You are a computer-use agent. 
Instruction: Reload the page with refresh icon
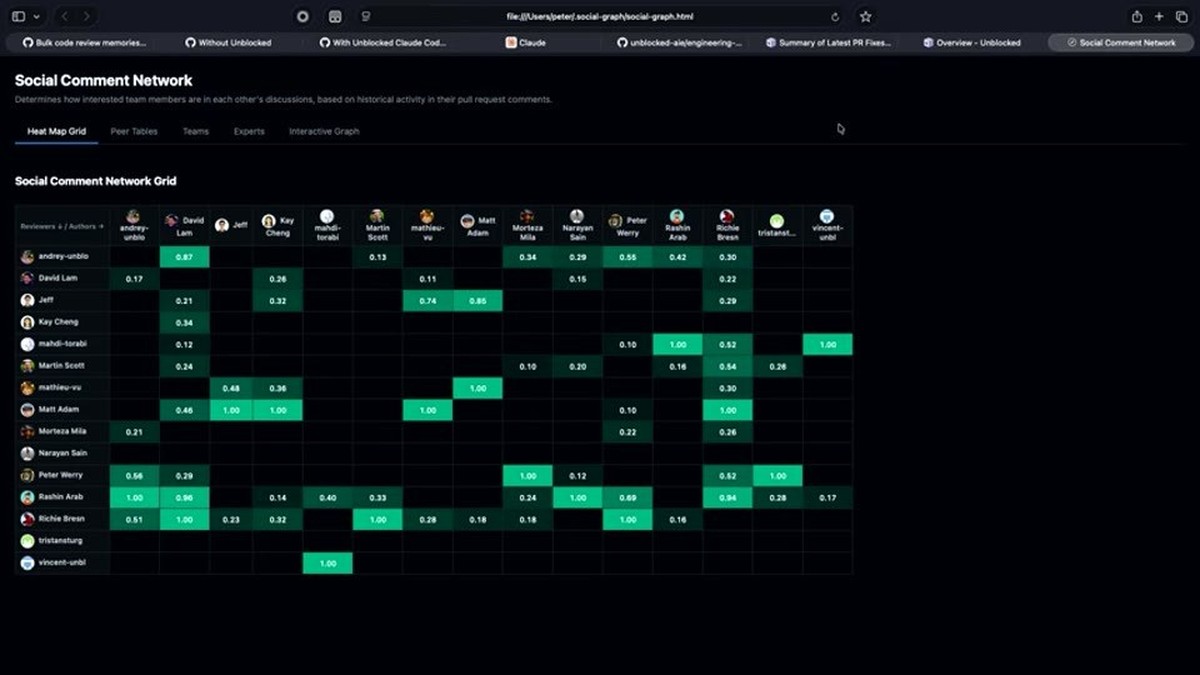(835, 17)
